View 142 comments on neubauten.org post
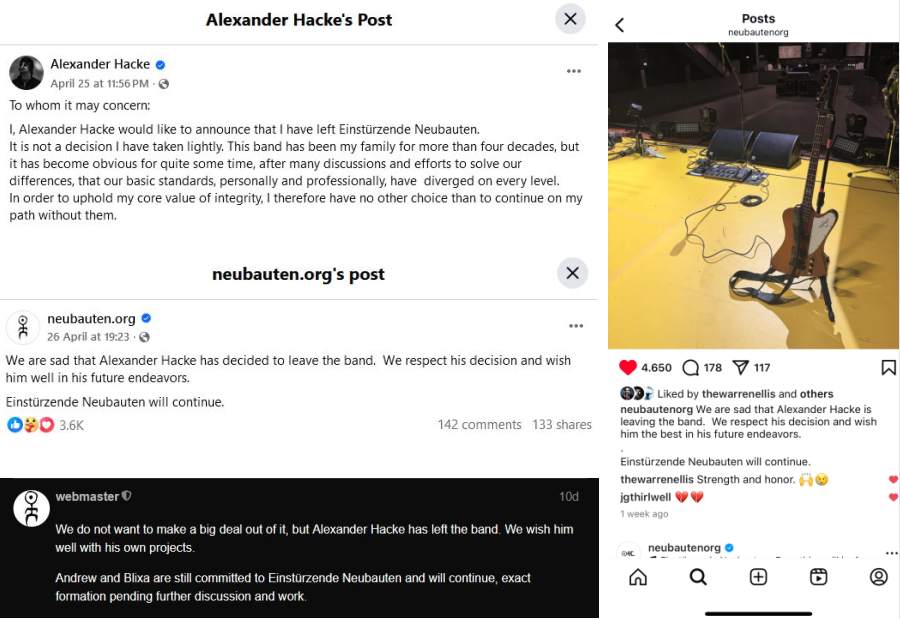The width and height of the screenshot is (900, 619). 479,424
